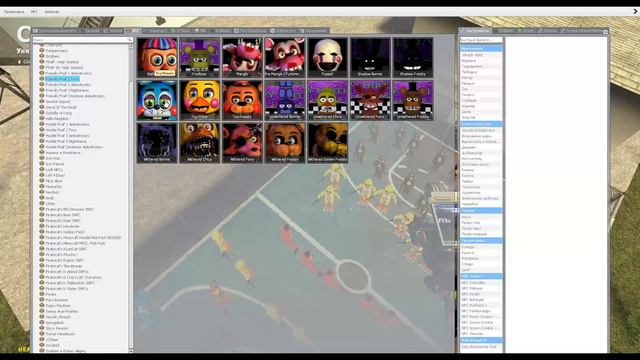
Task: Spawn the Withered Foxy NPC
Action: click(x=242, y=143)
